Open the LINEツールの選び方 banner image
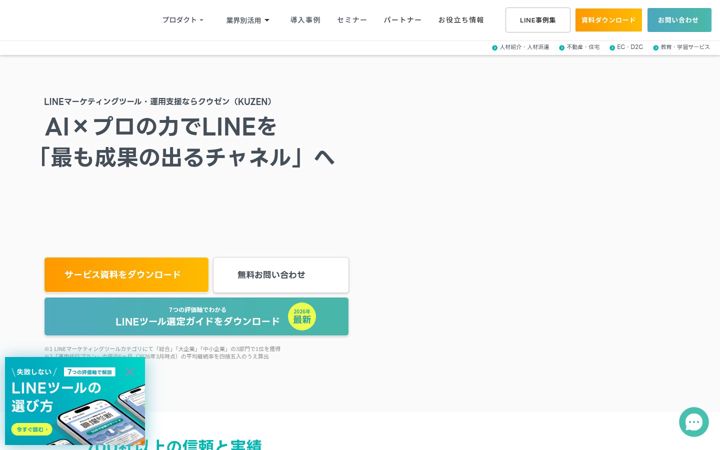720x450 pixels. tap(75, 401)
